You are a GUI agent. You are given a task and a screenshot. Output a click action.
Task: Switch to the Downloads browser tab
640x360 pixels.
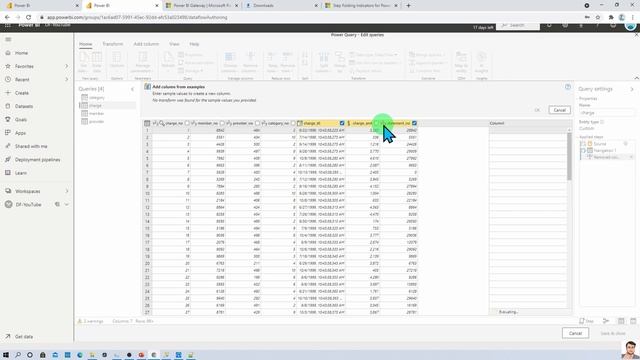[281, 6]
